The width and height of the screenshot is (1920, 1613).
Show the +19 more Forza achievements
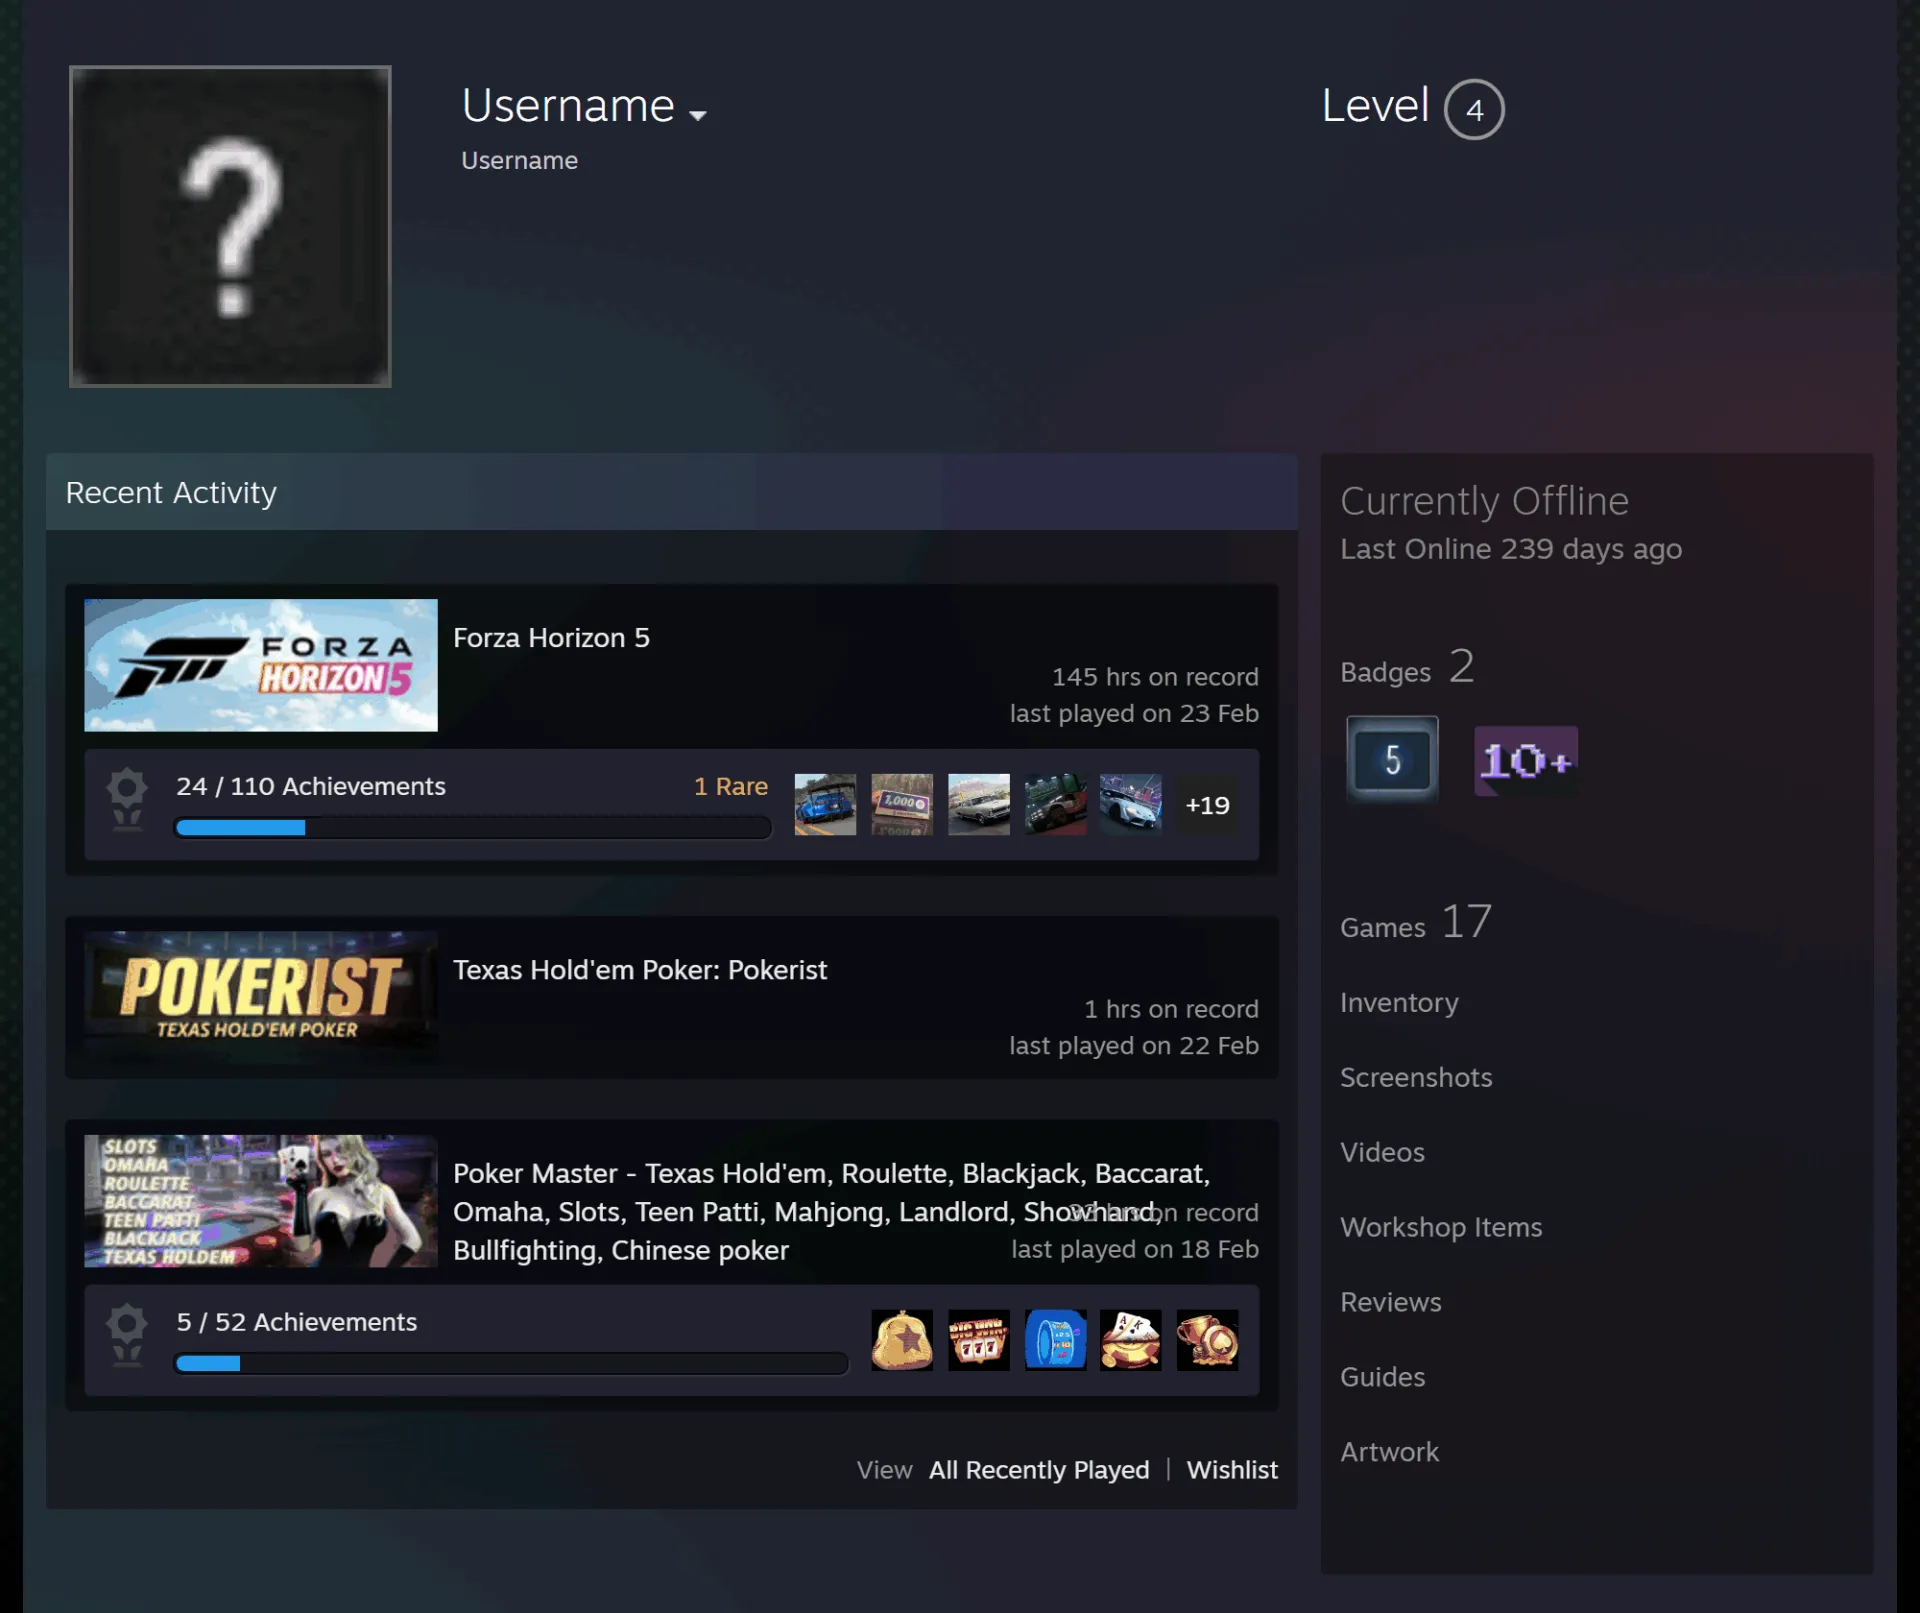1207,805
